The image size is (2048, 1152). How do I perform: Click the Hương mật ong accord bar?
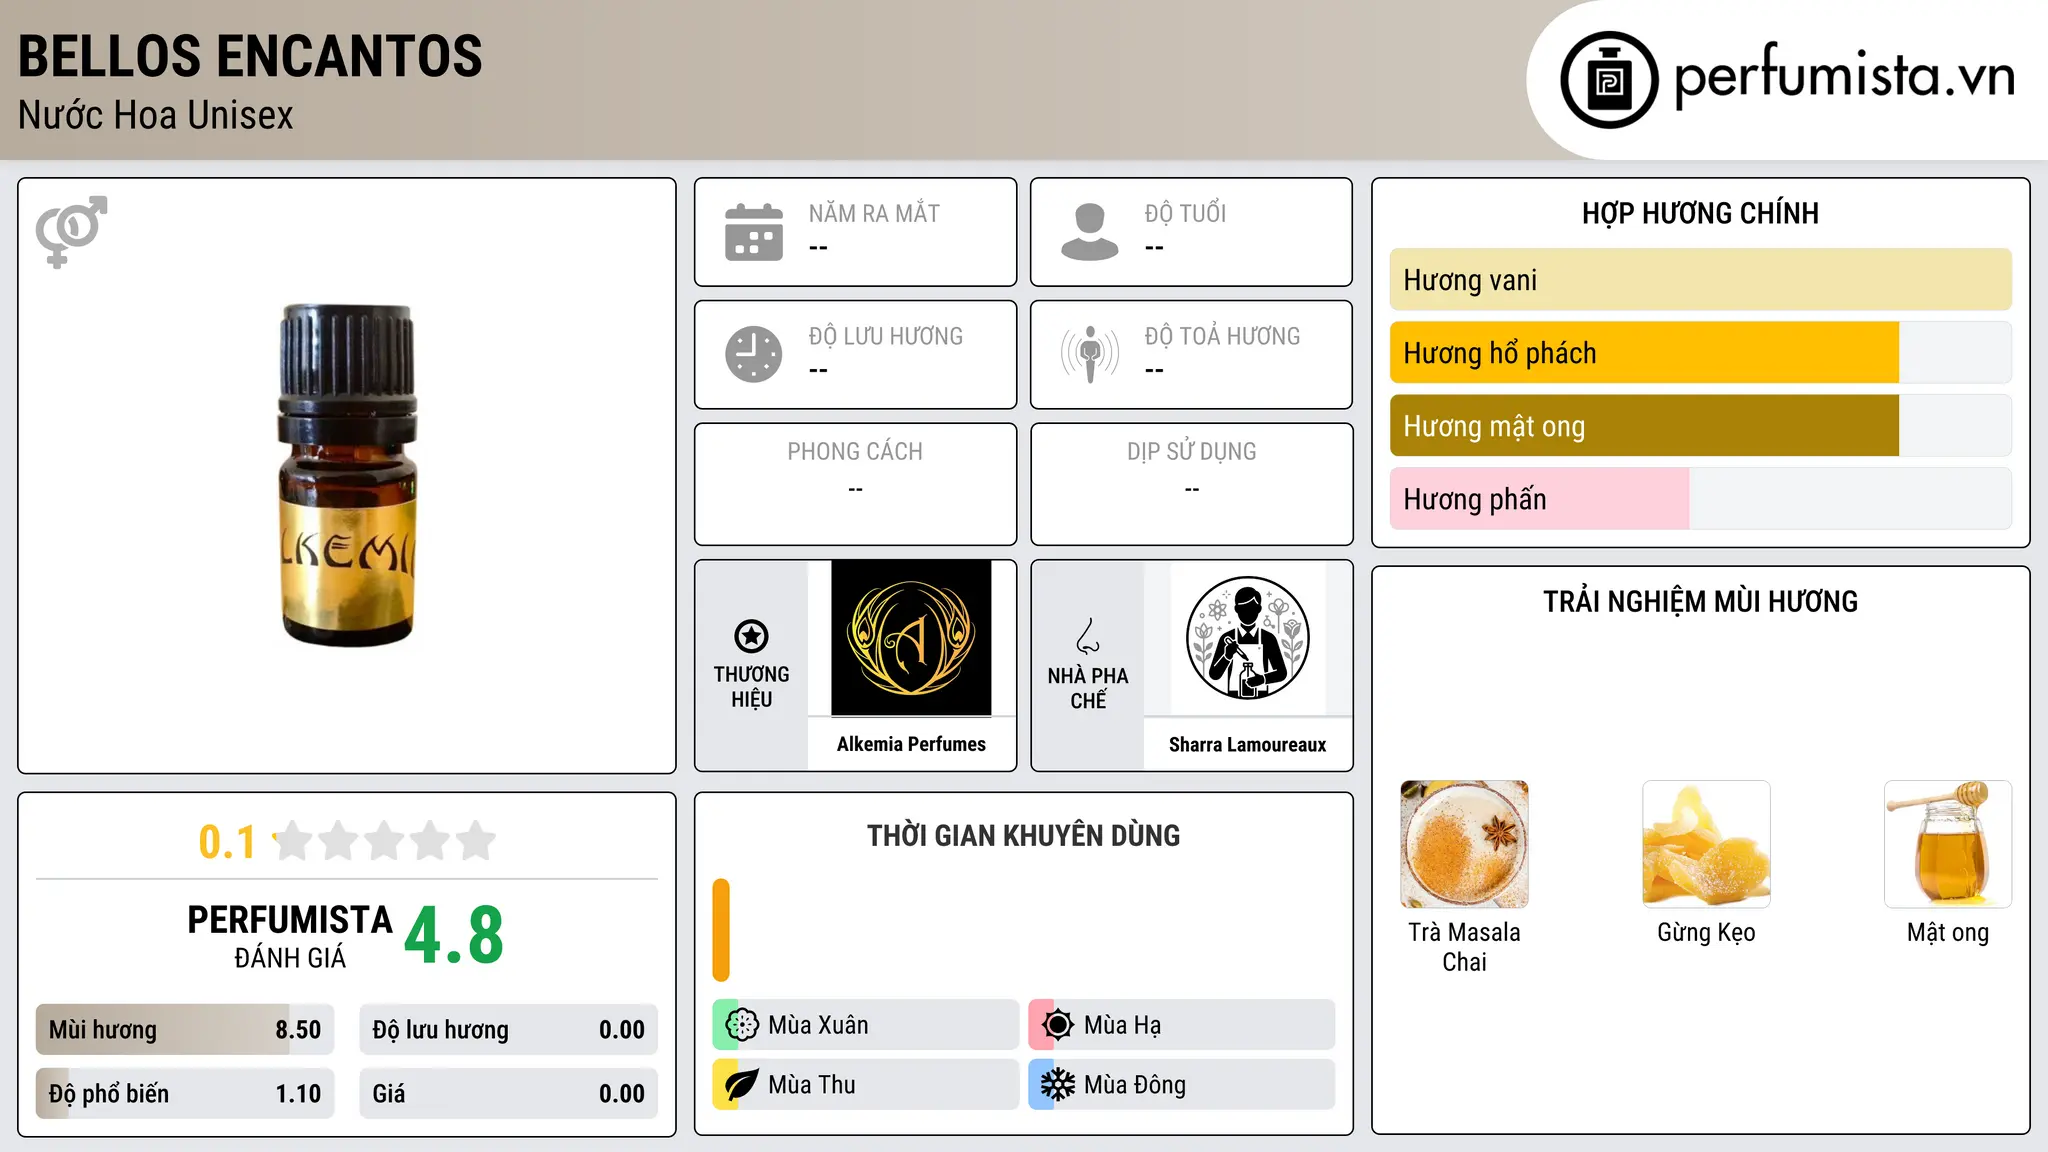(x=1700, y=426)
